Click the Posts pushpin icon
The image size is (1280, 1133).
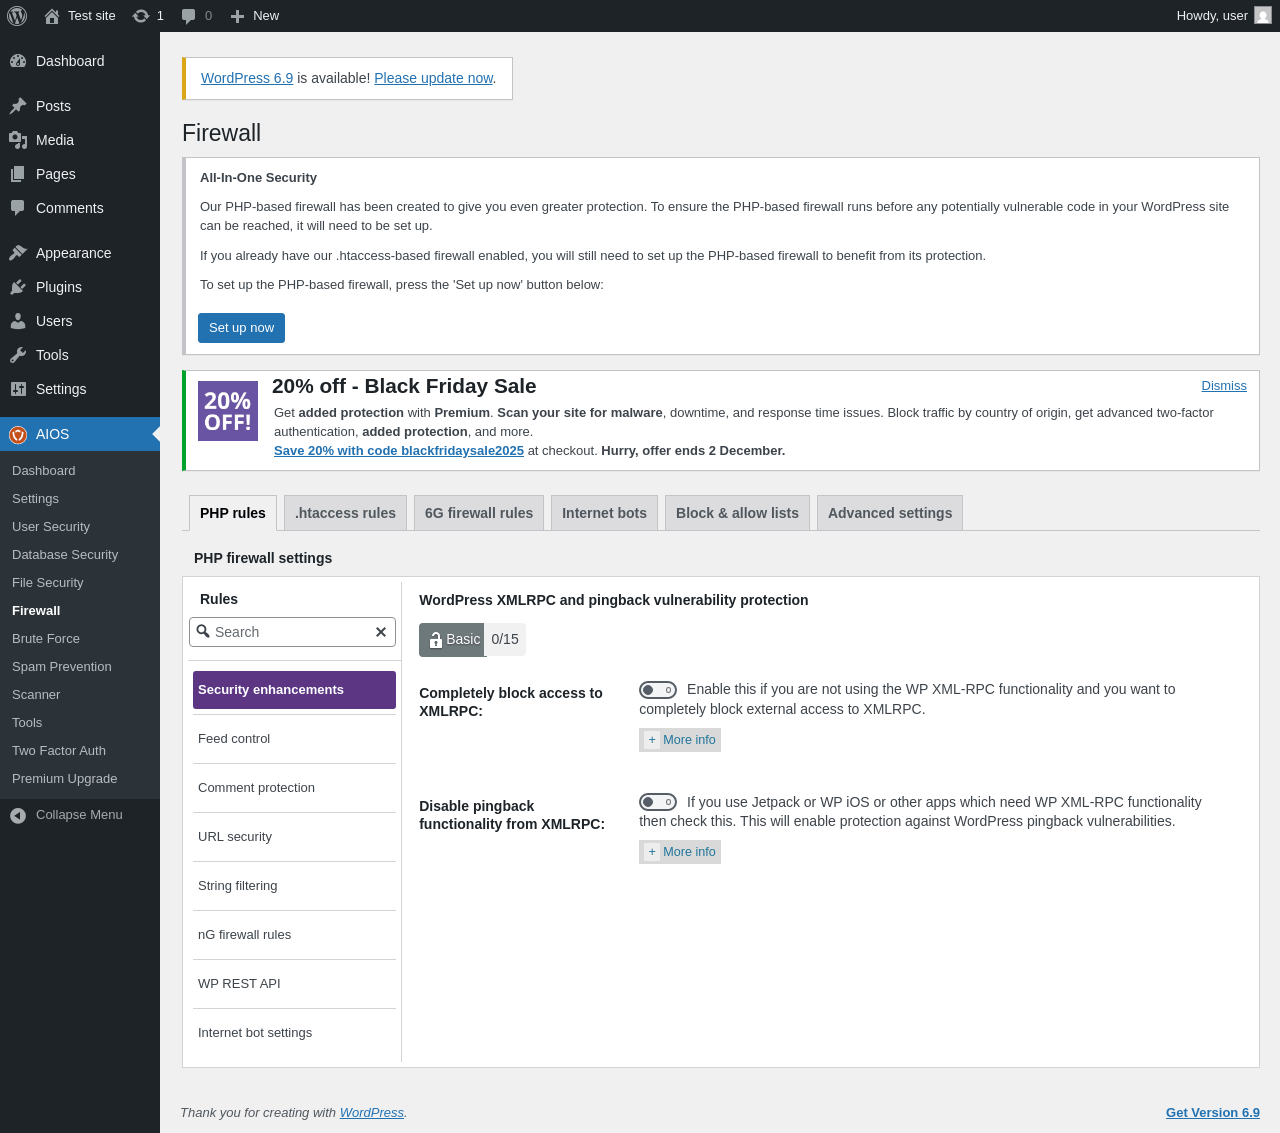tap(18, 106)
